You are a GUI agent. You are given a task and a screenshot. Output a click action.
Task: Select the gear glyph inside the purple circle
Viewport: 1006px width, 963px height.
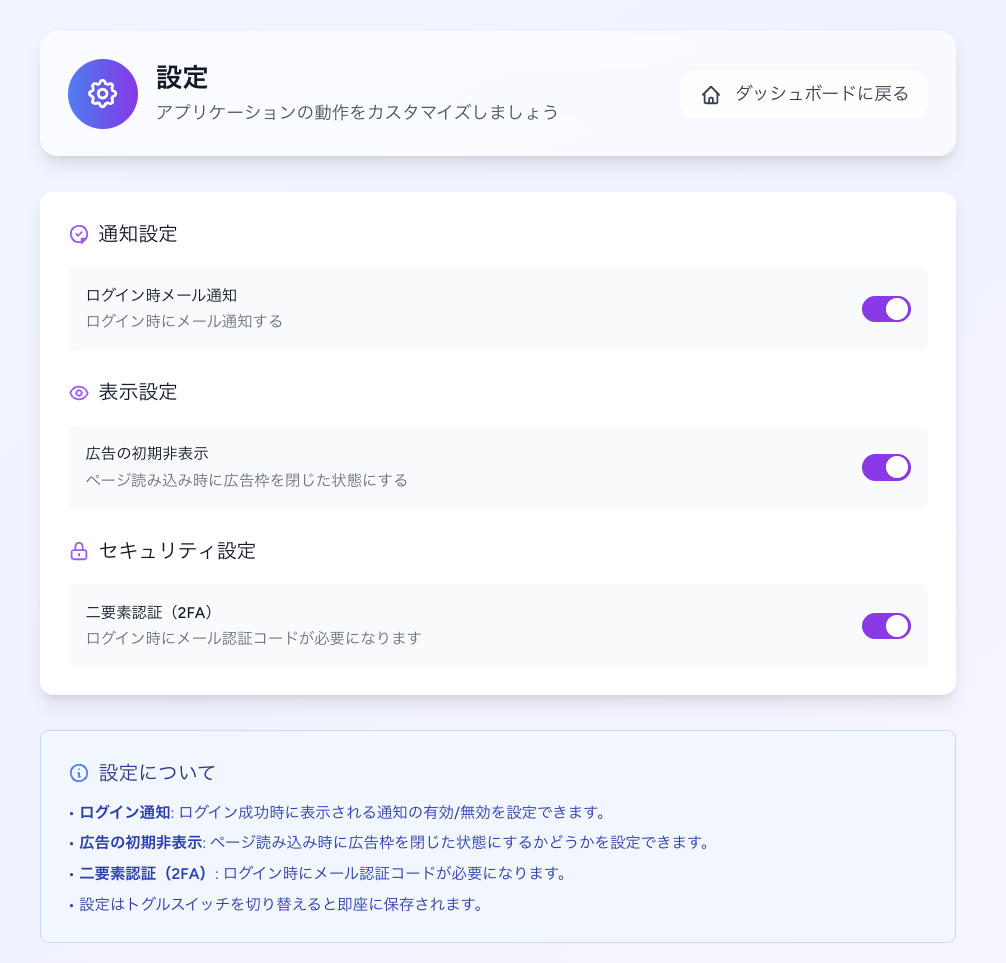coord(102,93)
